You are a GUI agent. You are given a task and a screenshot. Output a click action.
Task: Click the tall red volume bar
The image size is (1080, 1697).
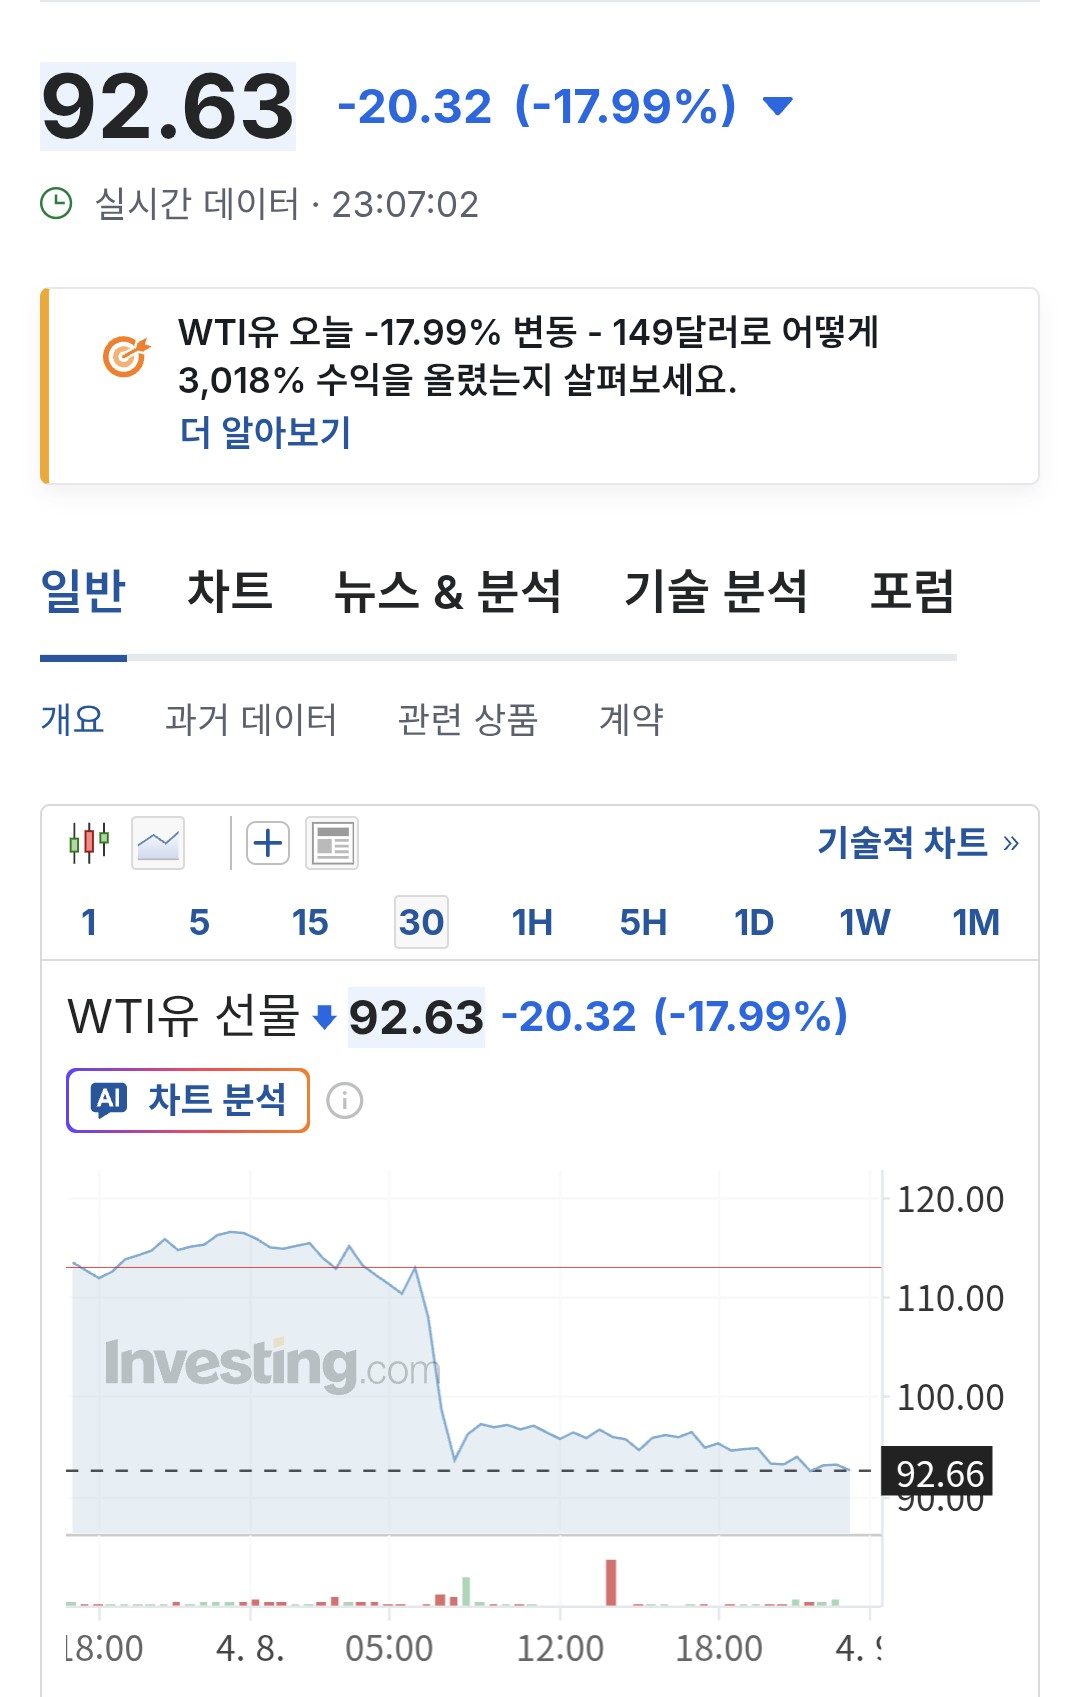coord(611,1582)
